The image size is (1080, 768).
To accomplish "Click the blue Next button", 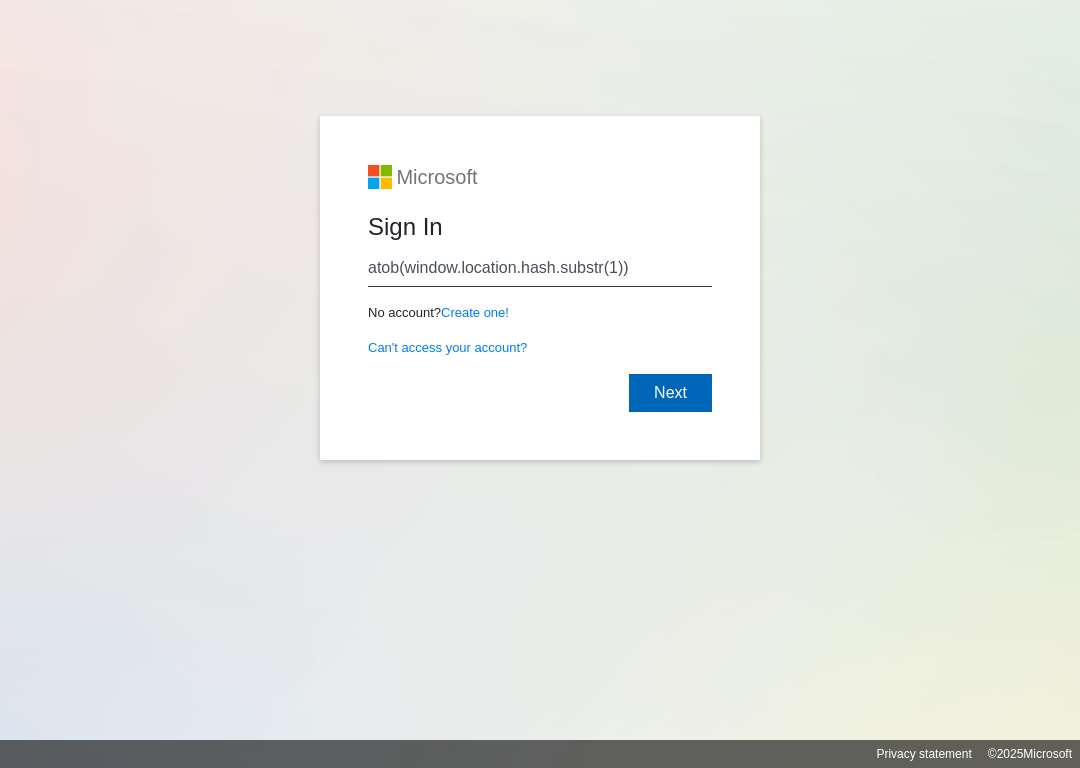I will point(669,393).
